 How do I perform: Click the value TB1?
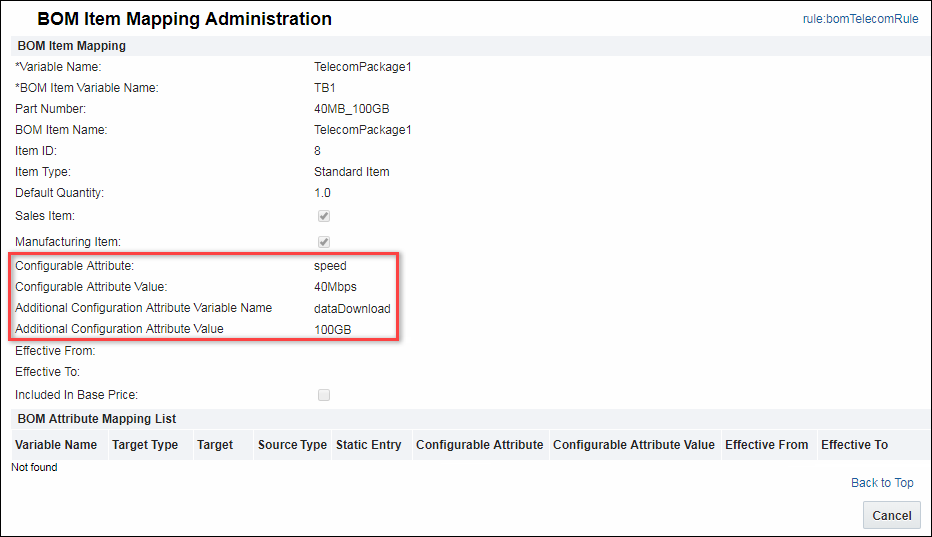pos(325,88)
